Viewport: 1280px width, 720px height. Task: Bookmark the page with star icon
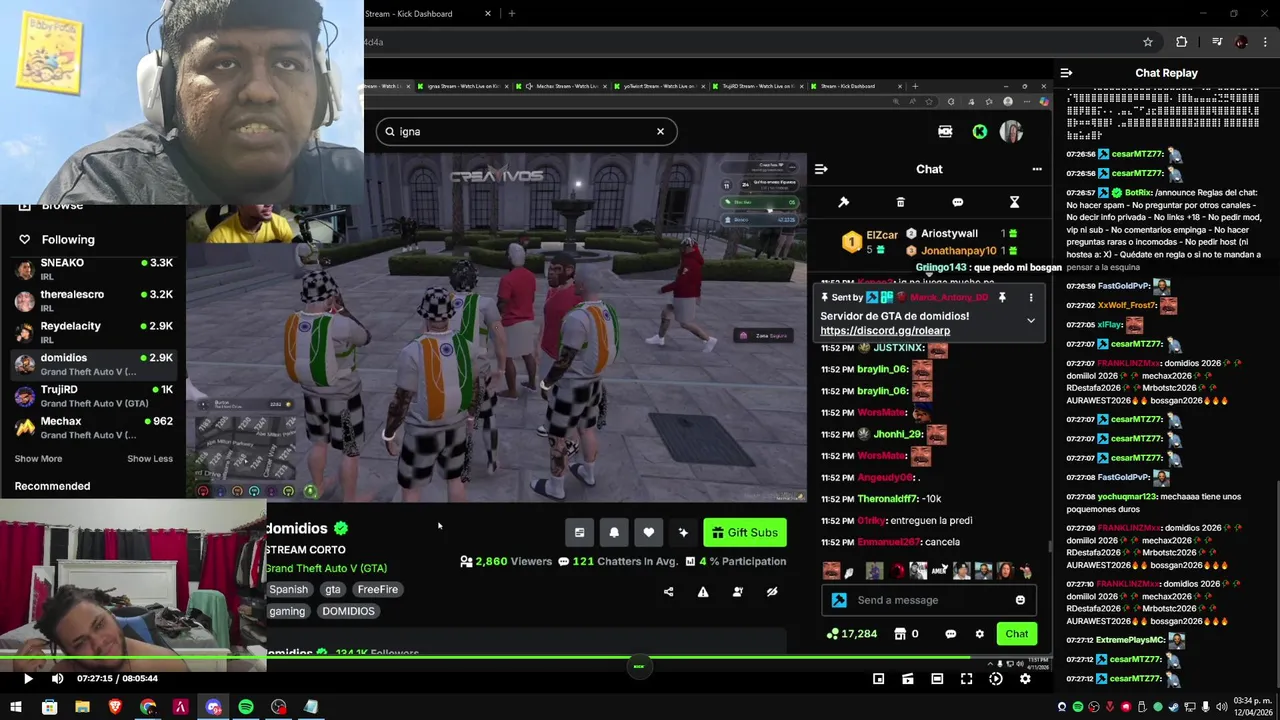pos(1148,42)
